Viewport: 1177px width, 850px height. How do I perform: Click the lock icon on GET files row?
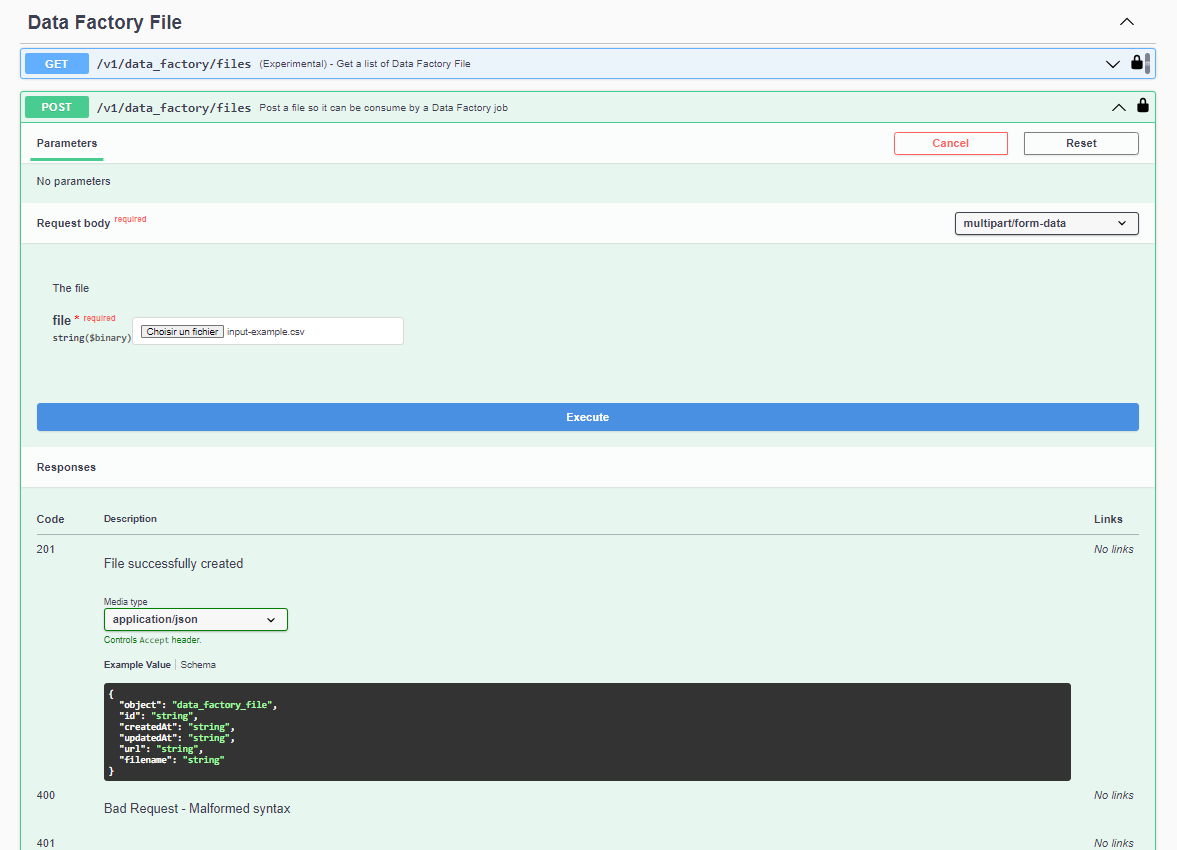point(1136,63)
